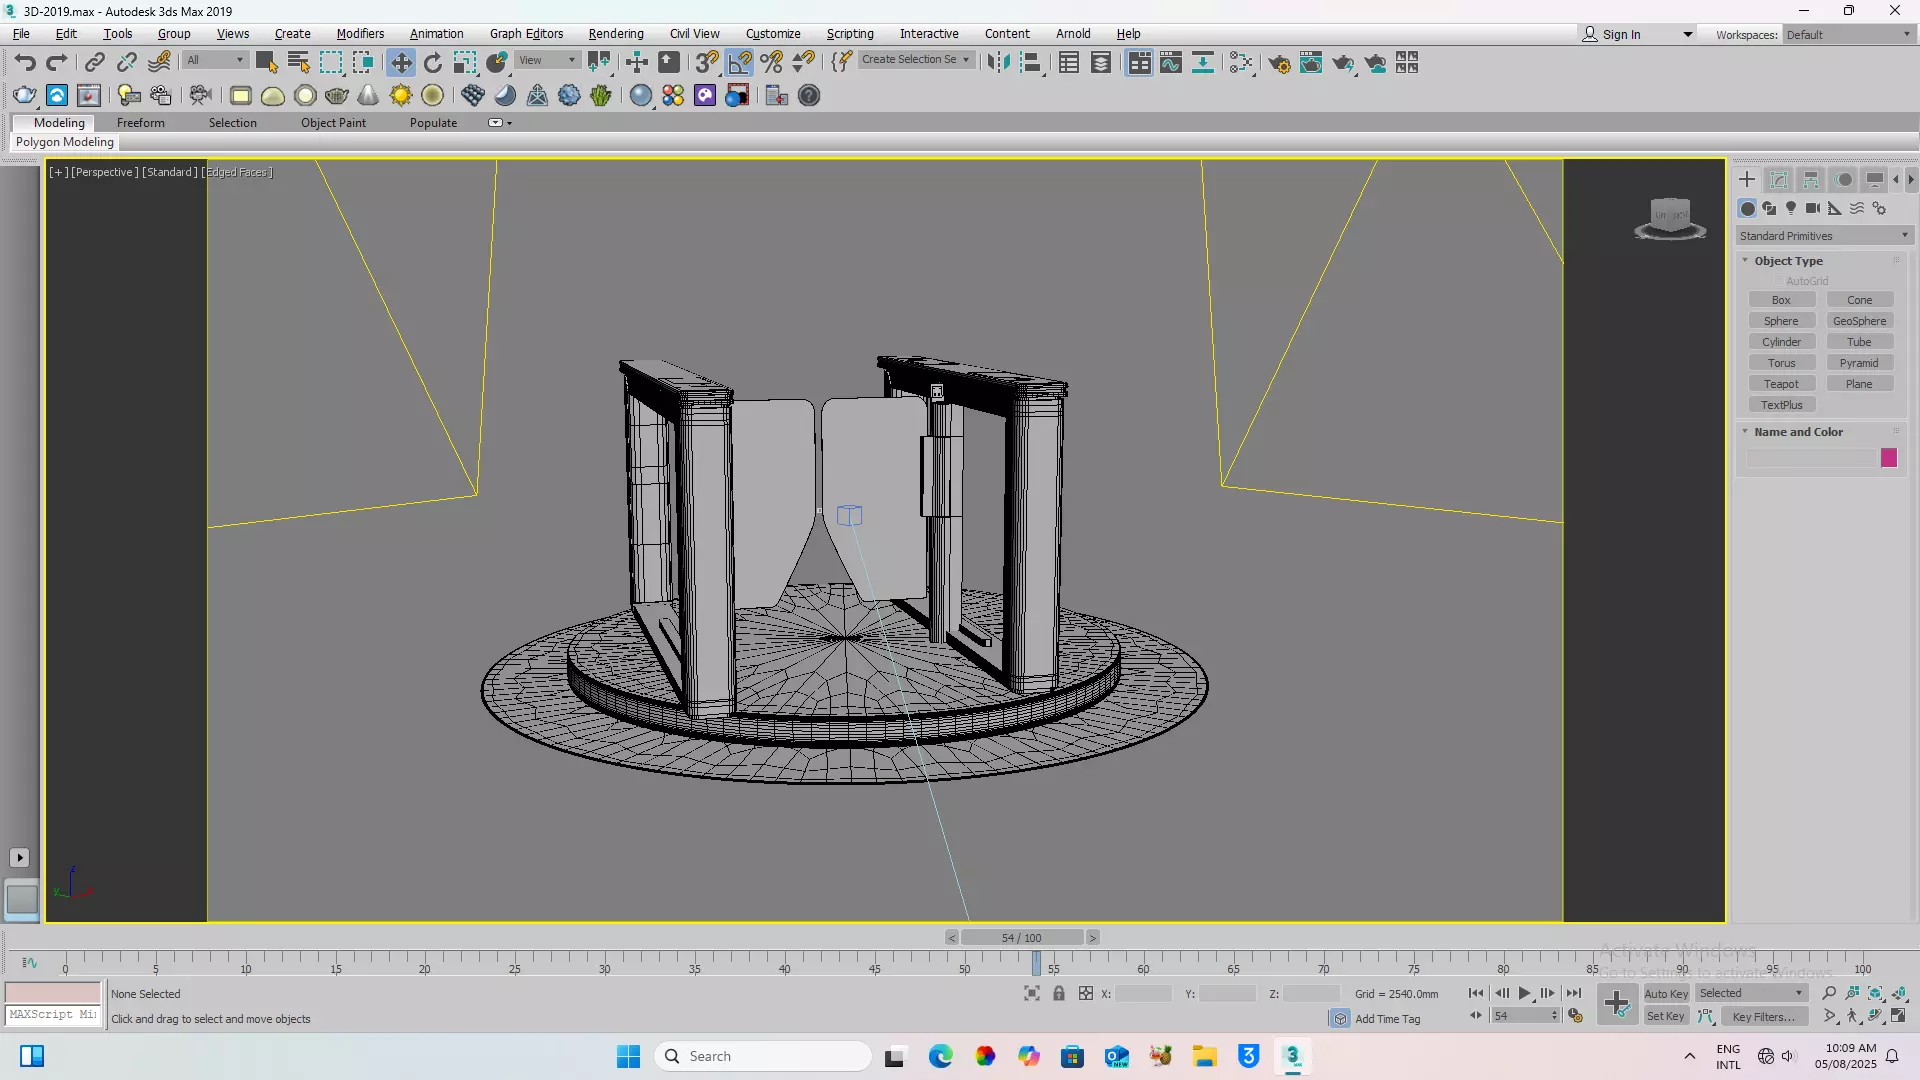Click the sun icon in second toolbar
The height and width of the screenshot is (1080, 1920).
tap(401, 96)
